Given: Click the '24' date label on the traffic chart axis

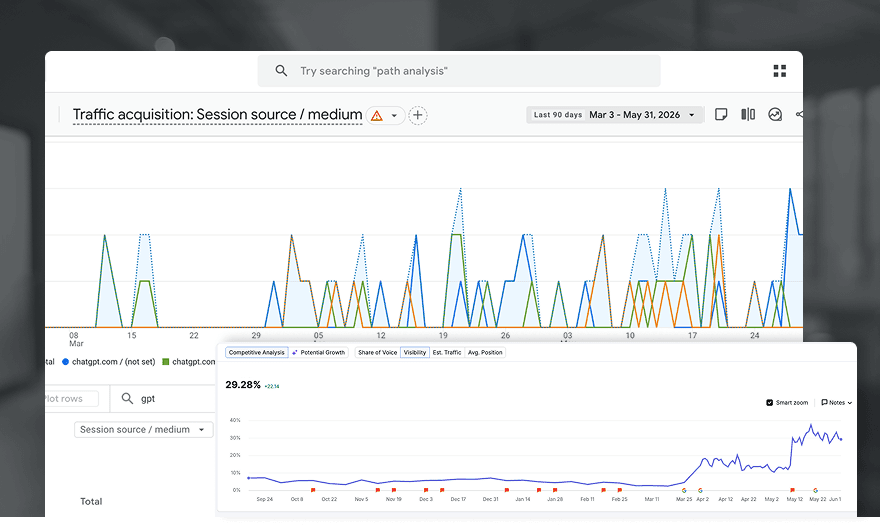Looking at the screenshot, I should [755, 335].
